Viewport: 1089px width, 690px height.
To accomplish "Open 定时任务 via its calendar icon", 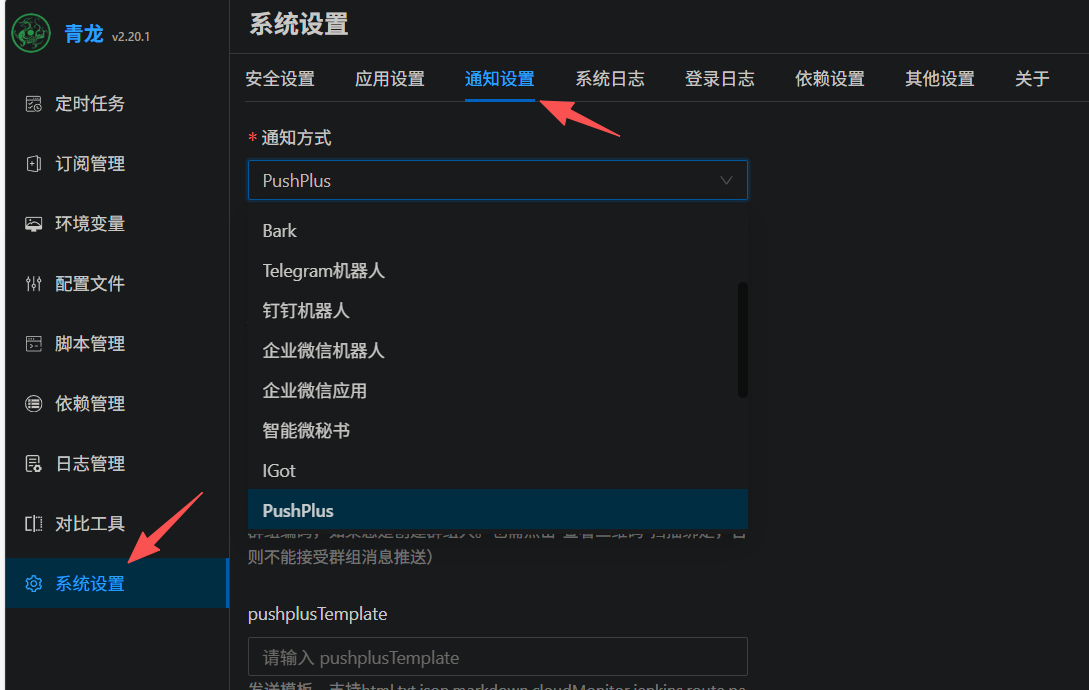I will pos(33,104).
